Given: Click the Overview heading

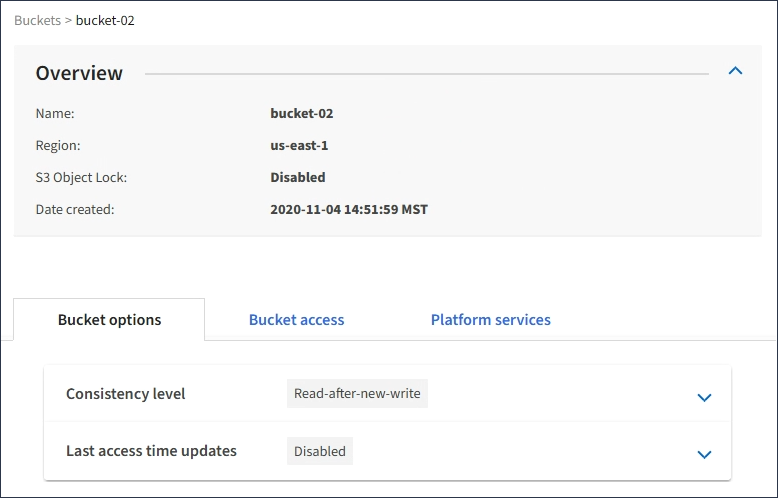Looking at the screenshot, I should 79,73.
